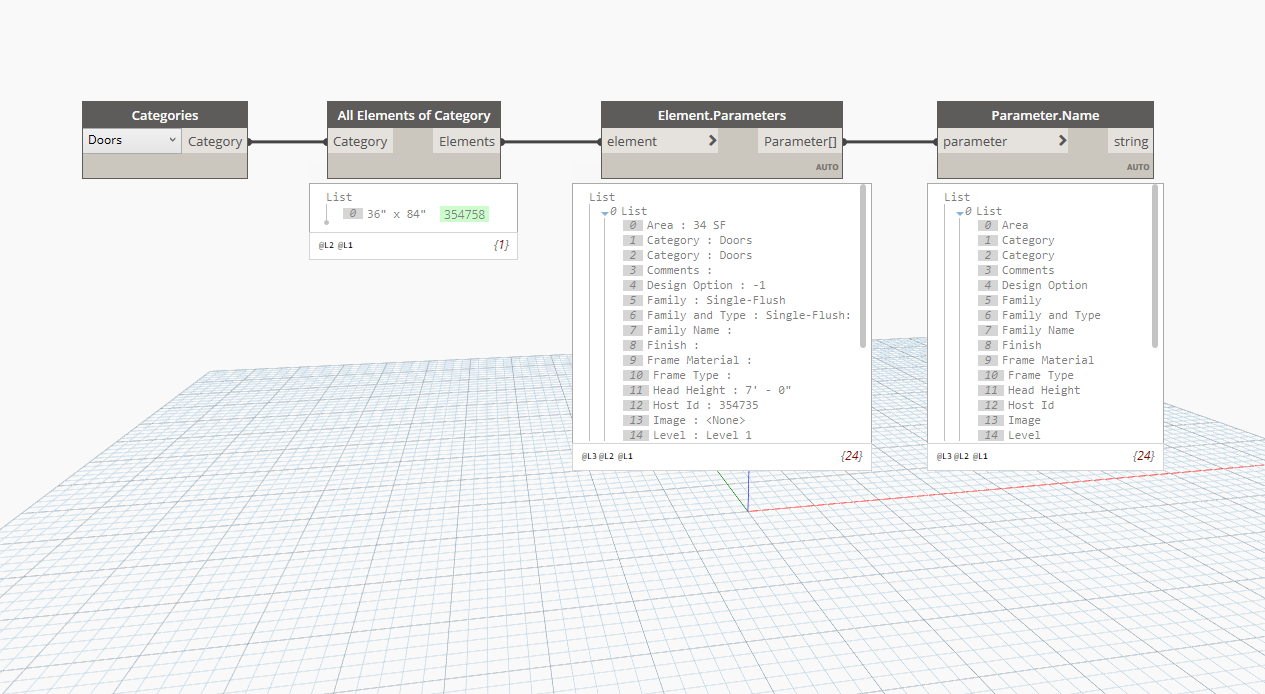Click the Parameter.Name preview scrollbar
The width and height of the screenshot is (1265, 694).
click(1155, 266)
